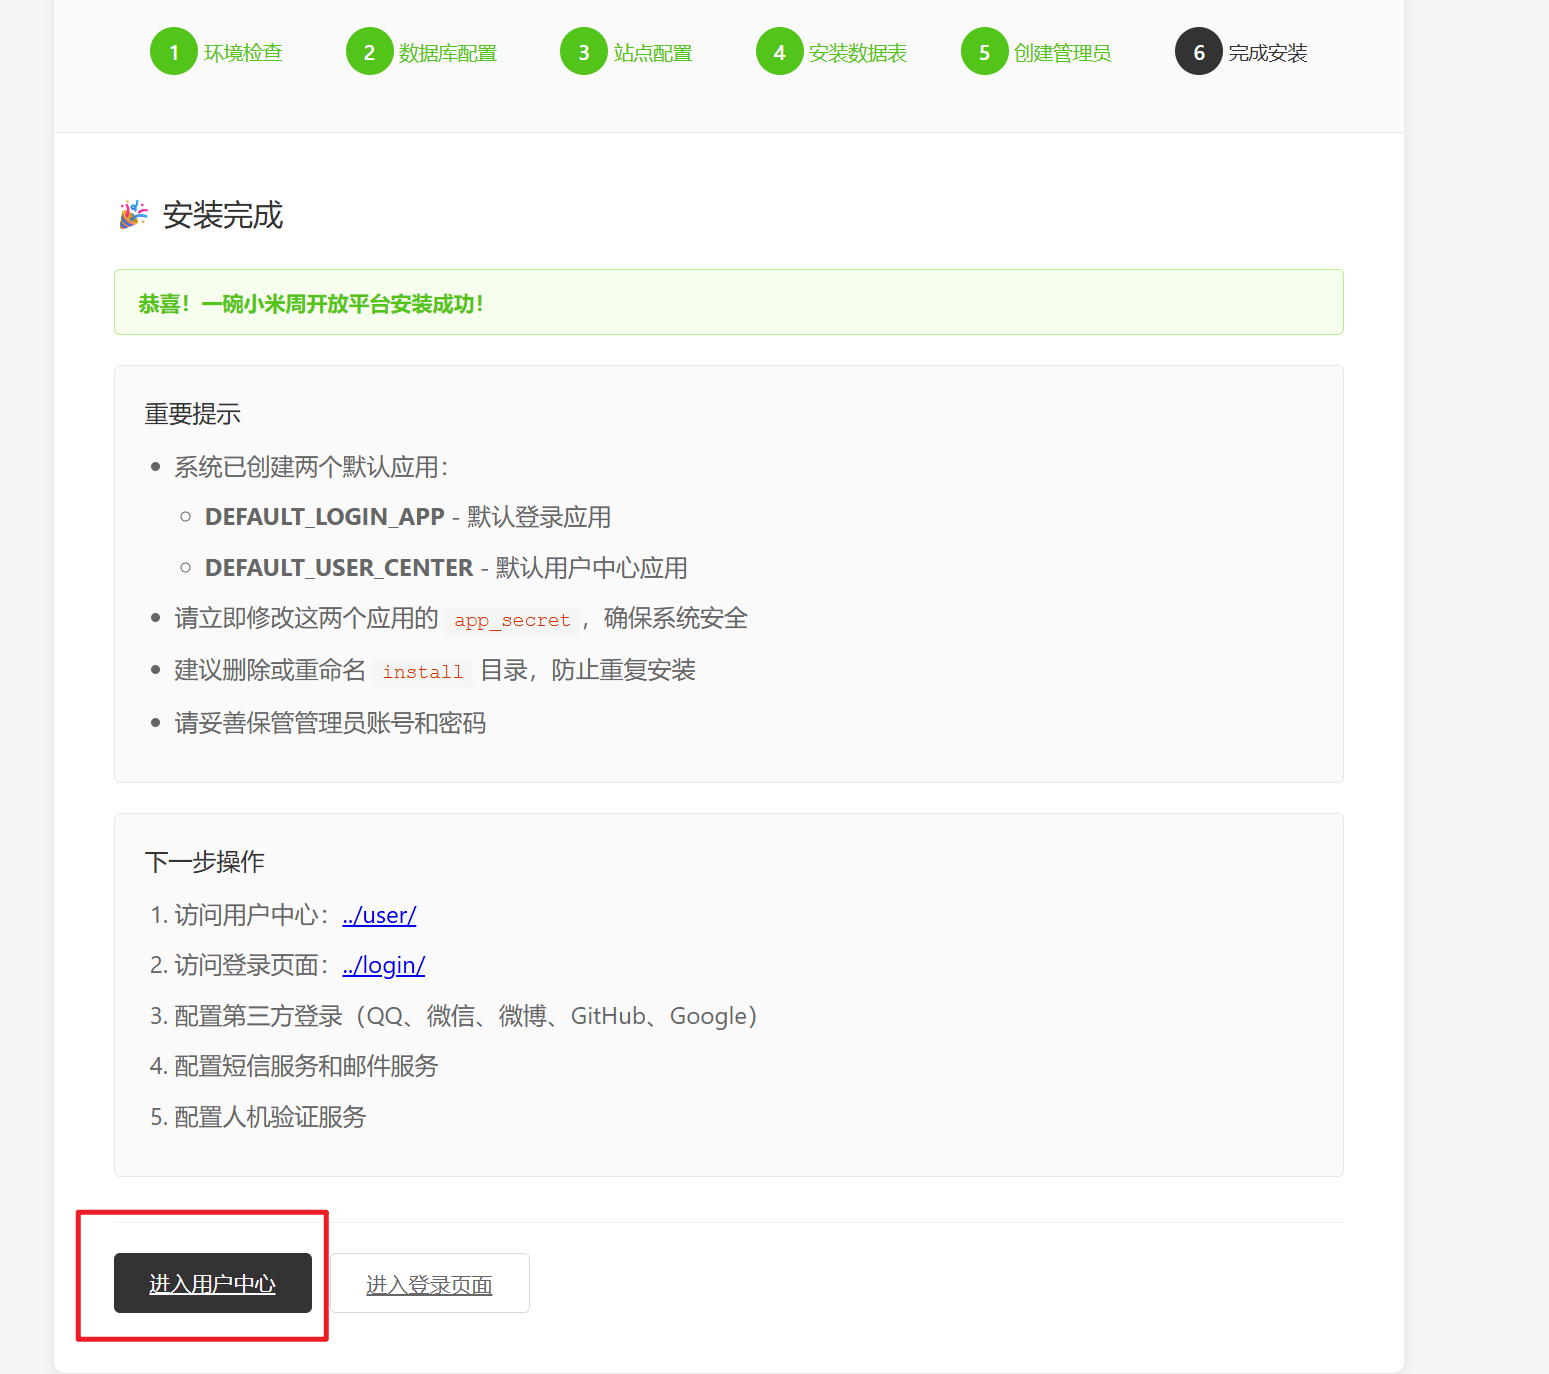Screen dimensions: 1549x1374
Task: Click the step 3 站点配置 circle
Action: (x=584, y=51)
